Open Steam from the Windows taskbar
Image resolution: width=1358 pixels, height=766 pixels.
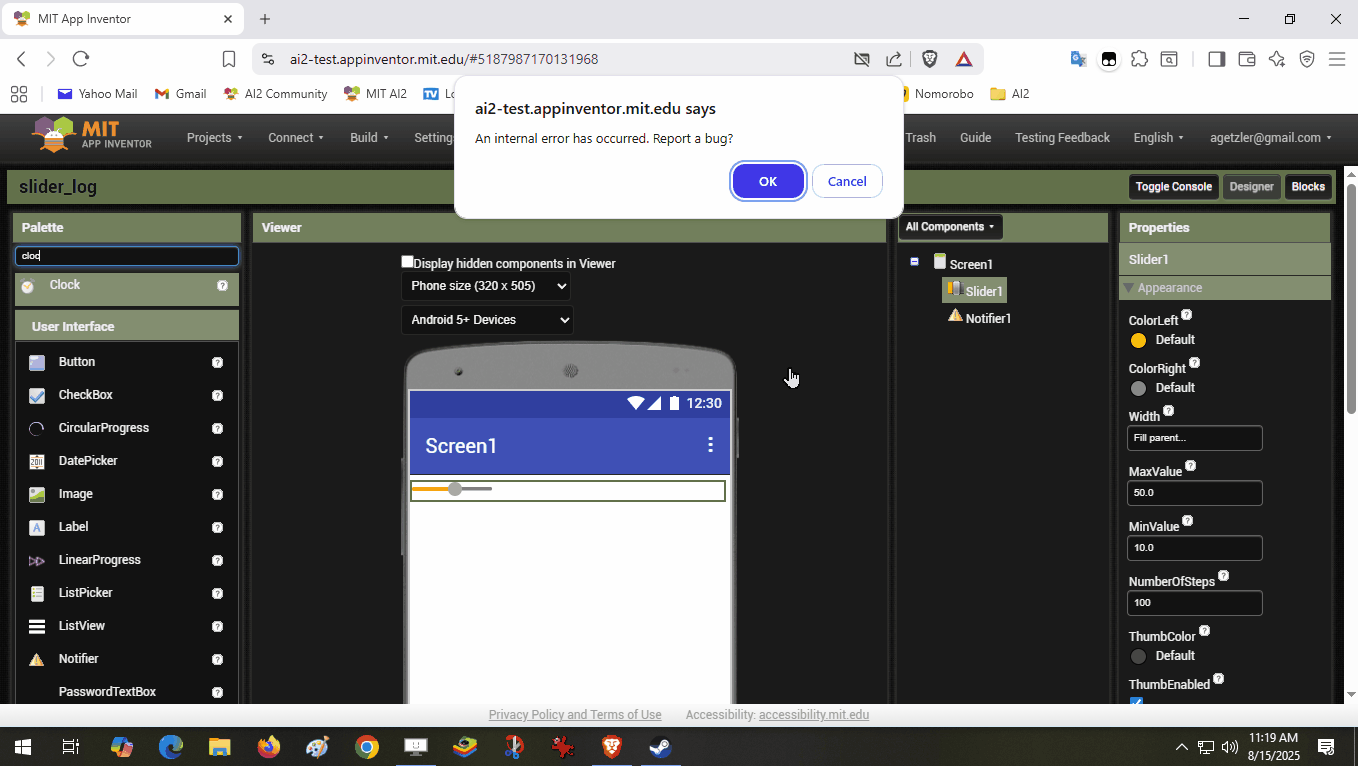pyautogui.click(x=660, y=747)
